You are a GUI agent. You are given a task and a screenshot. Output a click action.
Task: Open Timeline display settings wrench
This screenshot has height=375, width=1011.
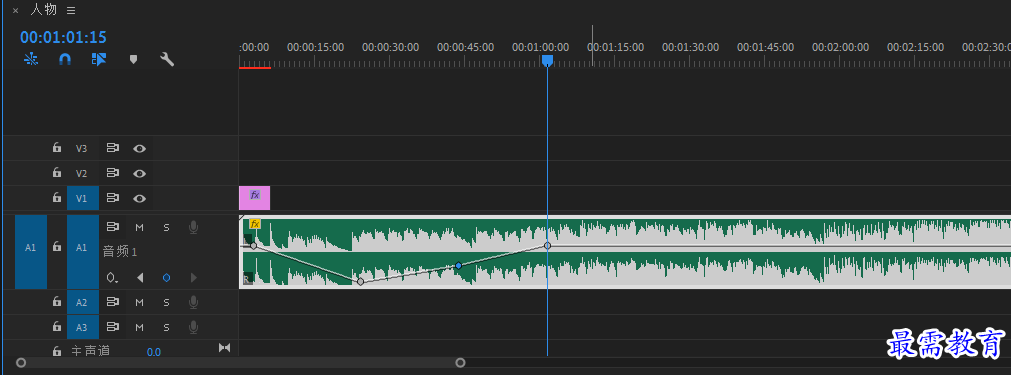pyautogui.click(x=167, y=59)
